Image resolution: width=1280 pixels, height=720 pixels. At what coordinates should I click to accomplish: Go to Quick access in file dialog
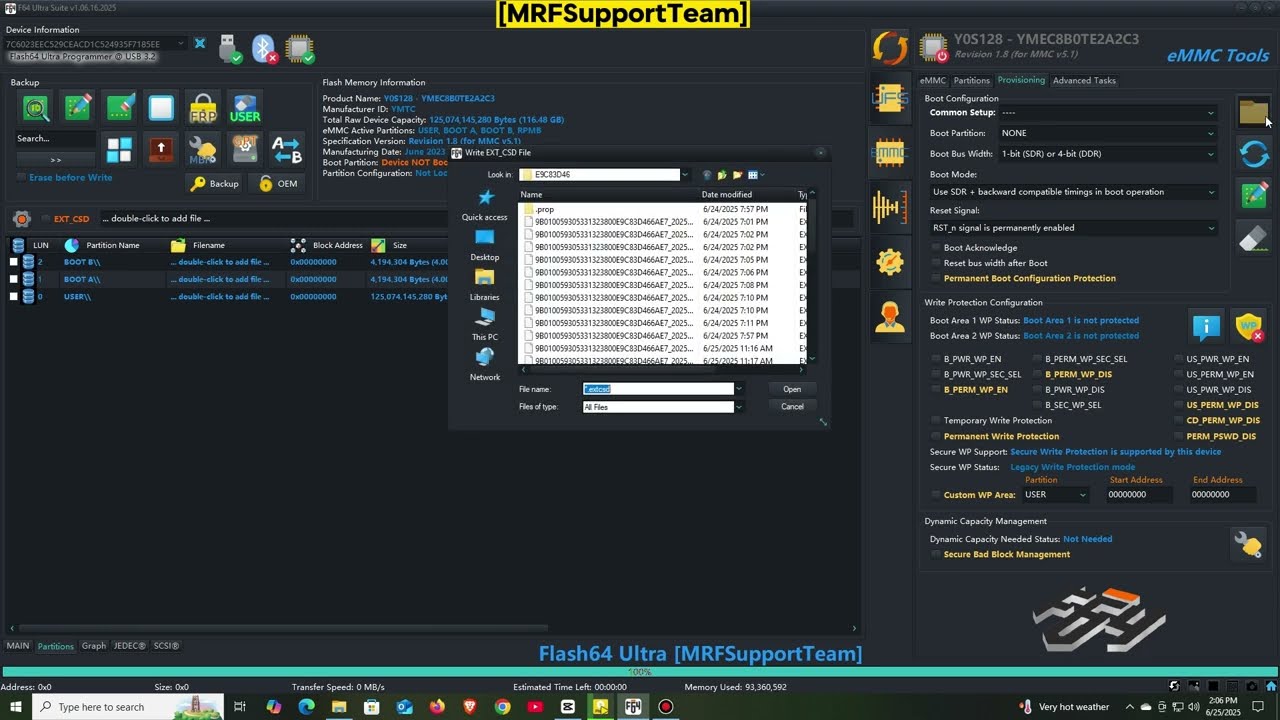(485, 205)
